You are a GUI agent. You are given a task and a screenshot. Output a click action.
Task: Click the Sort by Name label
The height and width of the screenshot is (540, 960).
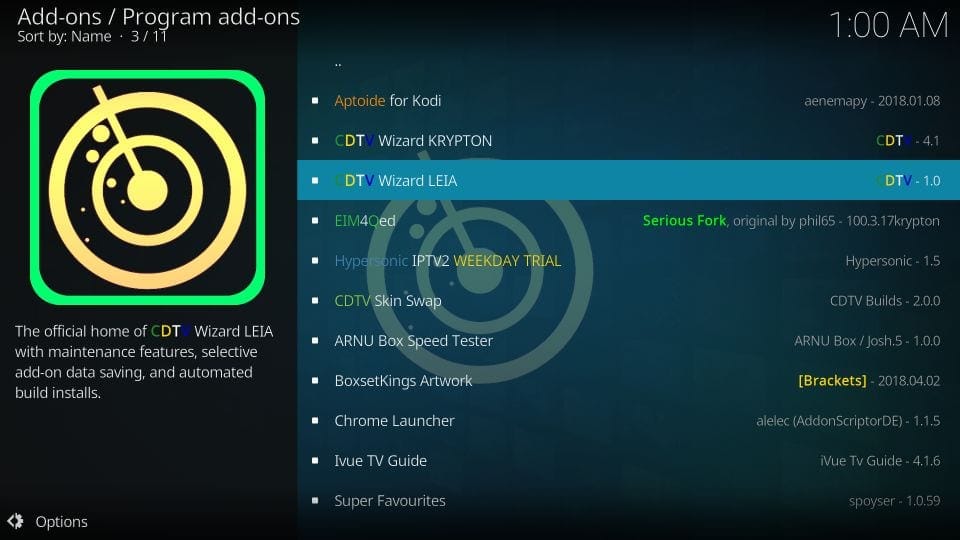coord(64,37)
